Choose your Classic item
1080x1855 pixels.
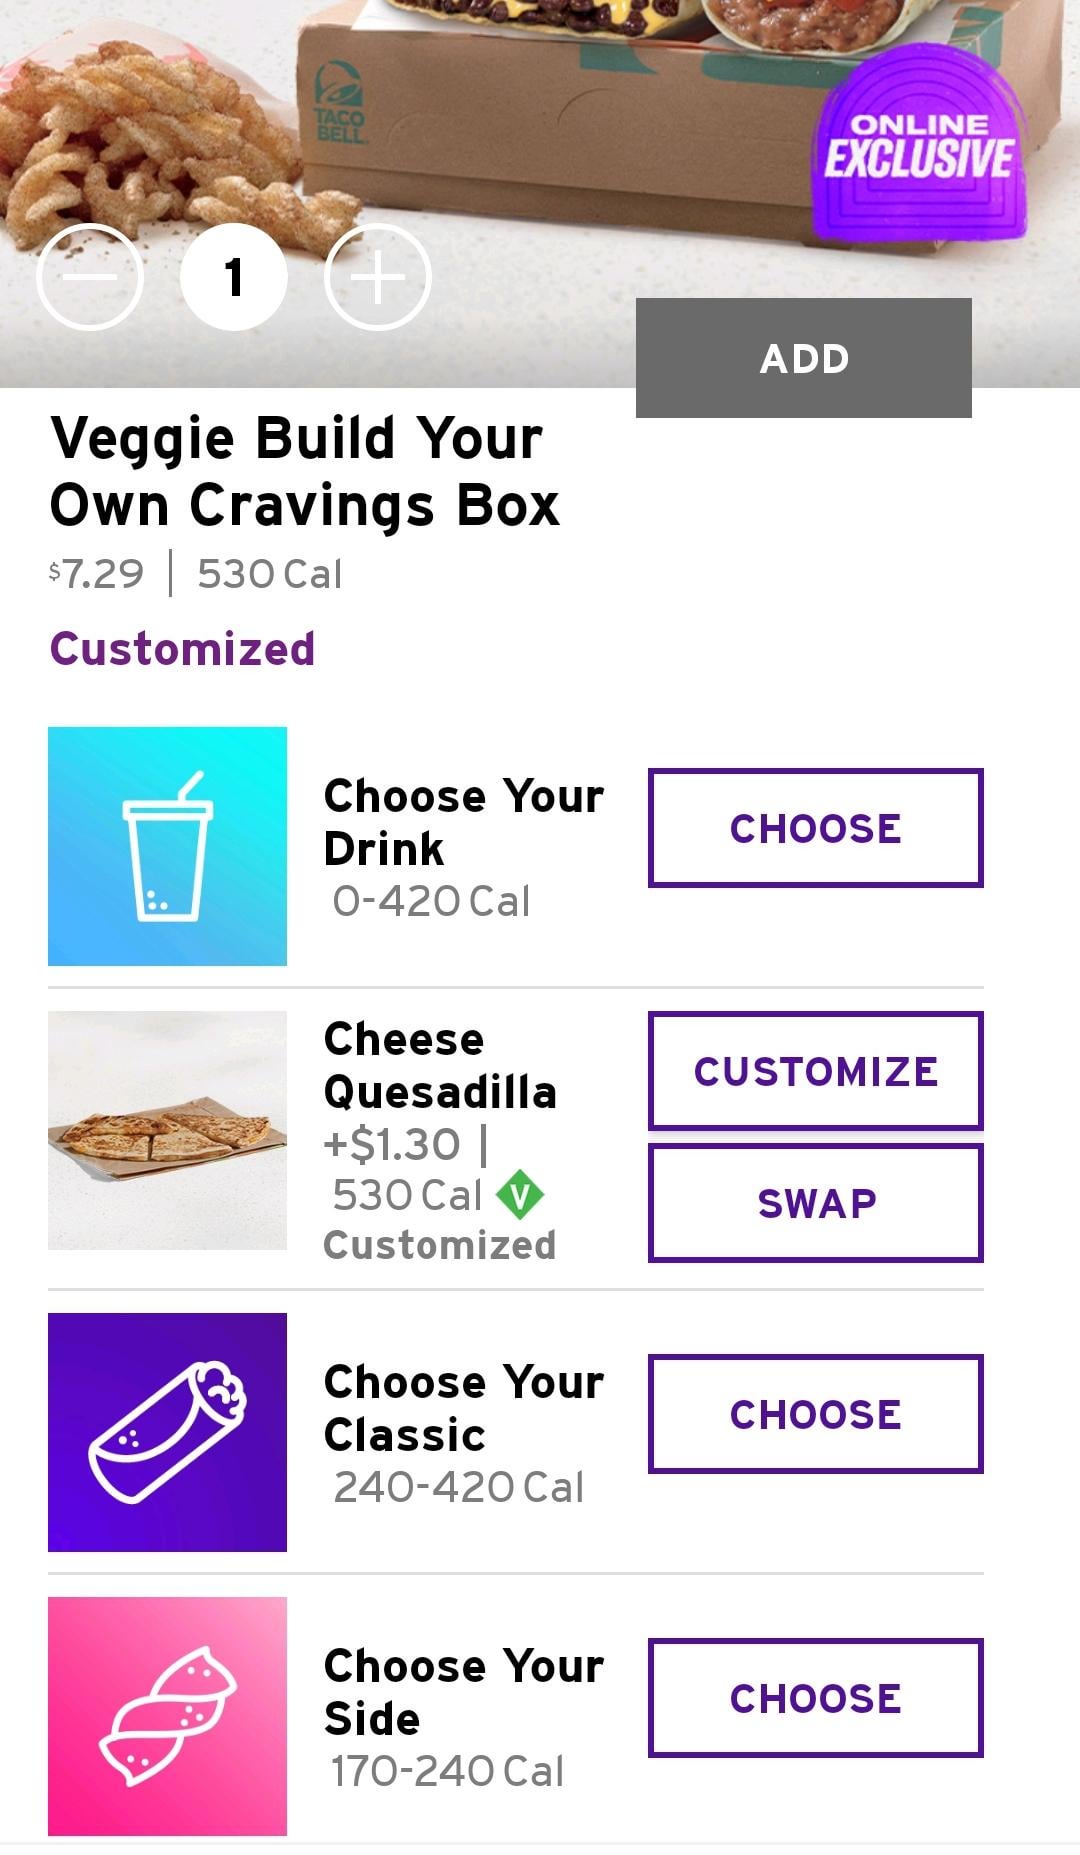tap(815, 1414)
